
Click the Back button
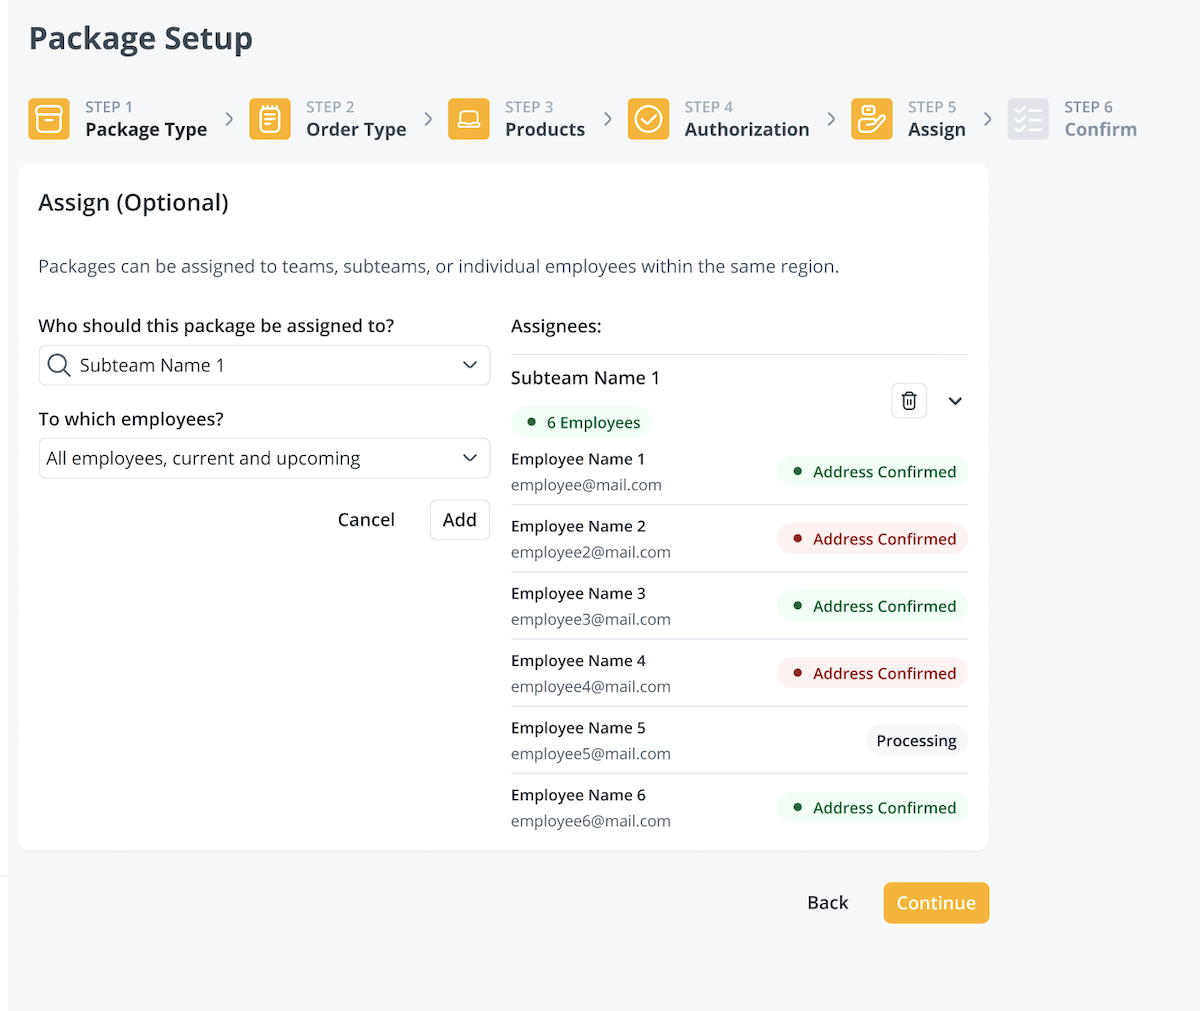[x=827, y=903]
